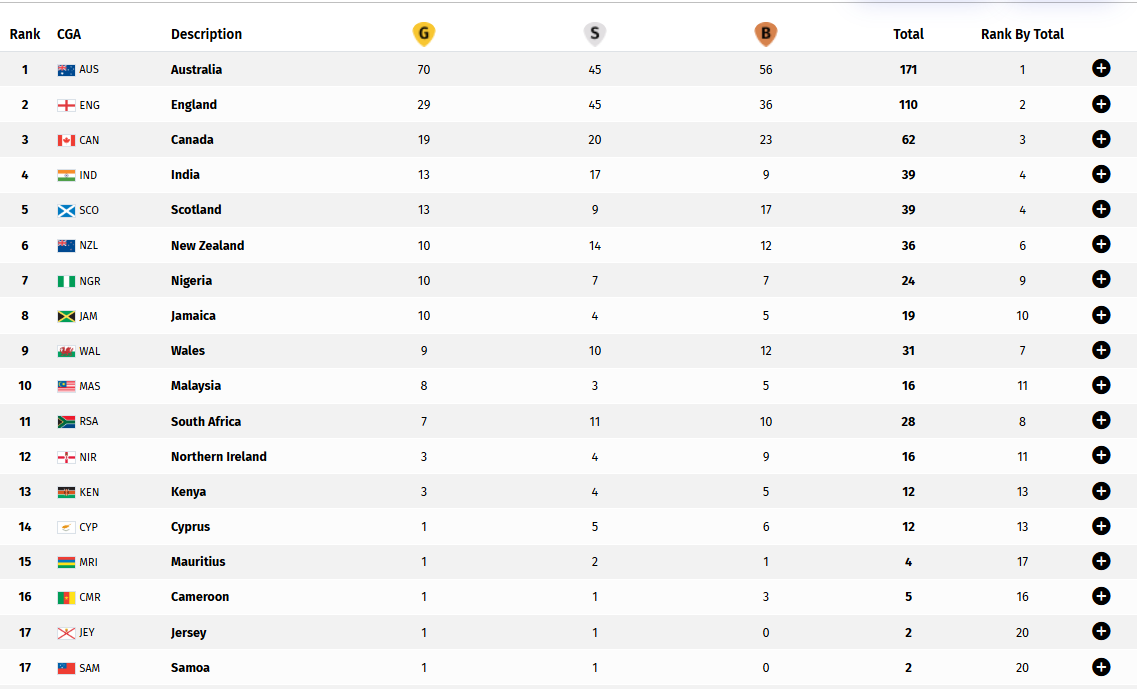Click the Wales dragon flag icon
The width and height of the screenshot is (1137, 689).
tap(66, 352)
